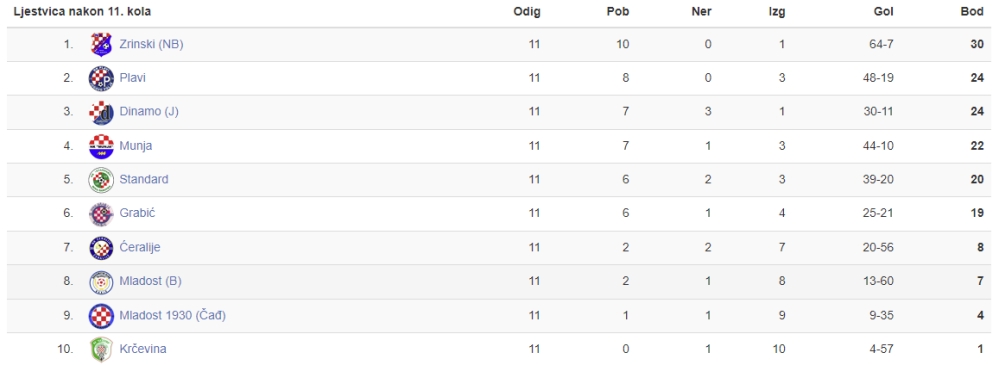This screenshot has width=999, height=365.
Task: Click the Mladost (B) club crest
Action: pos(101,282)
